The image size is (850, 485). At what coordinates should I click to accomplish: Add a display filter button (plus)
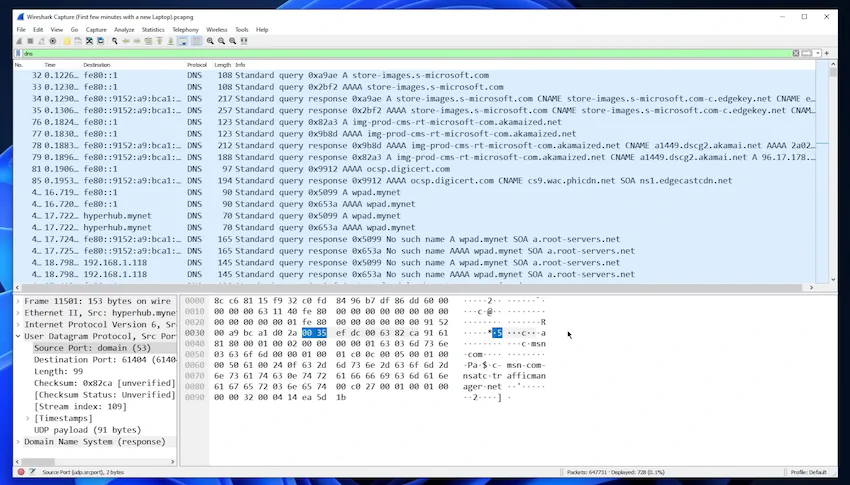click(827, 53)
